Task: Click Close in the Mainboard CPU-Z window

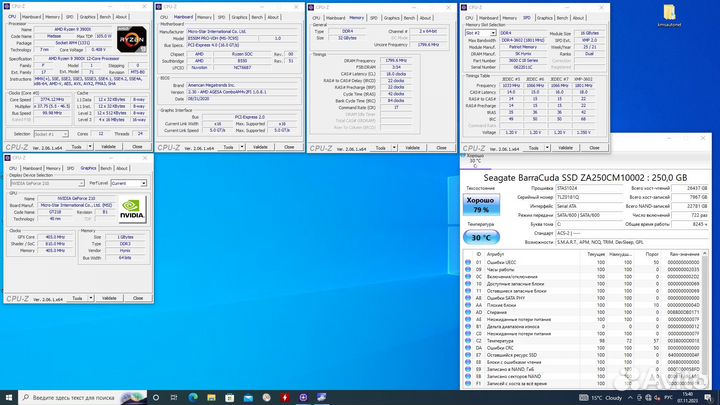Action: tap(289, 147)
